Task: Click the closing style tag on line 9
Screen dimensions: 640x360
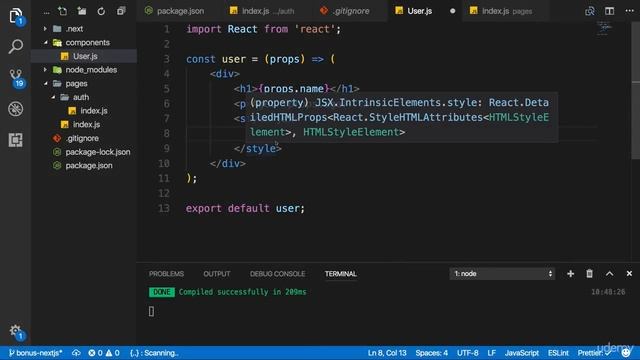Action: (x=258, y=149)
